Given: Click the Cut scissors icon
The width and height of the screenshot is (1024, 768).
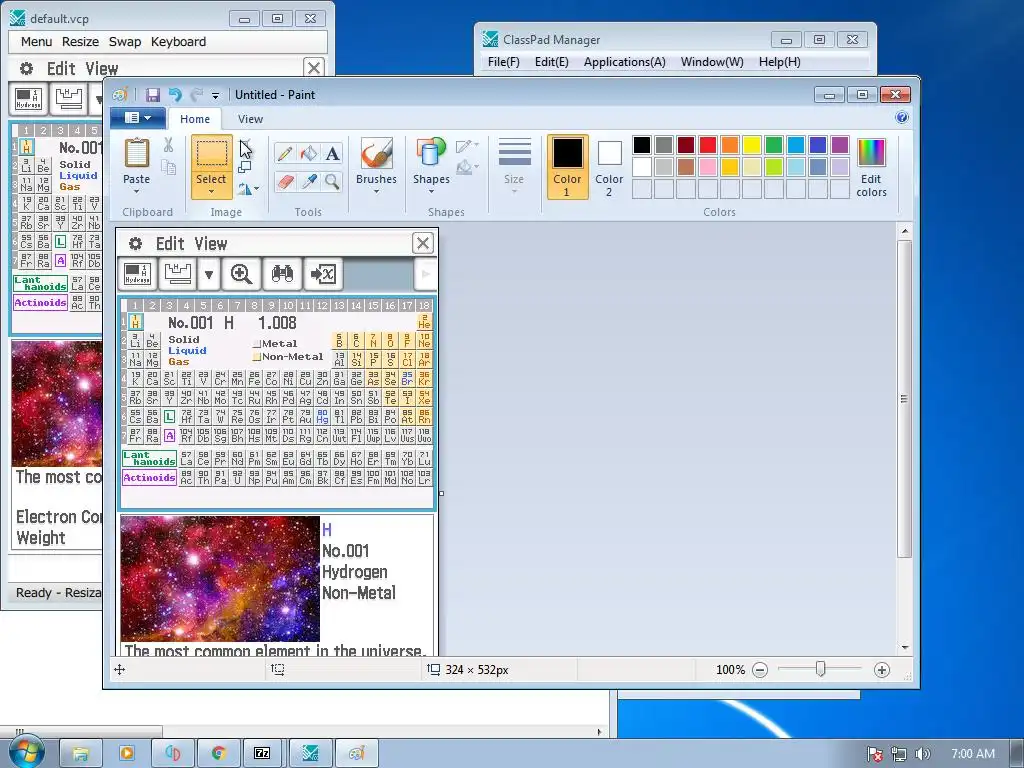Looking at the screenshot, I should (168, 145).
